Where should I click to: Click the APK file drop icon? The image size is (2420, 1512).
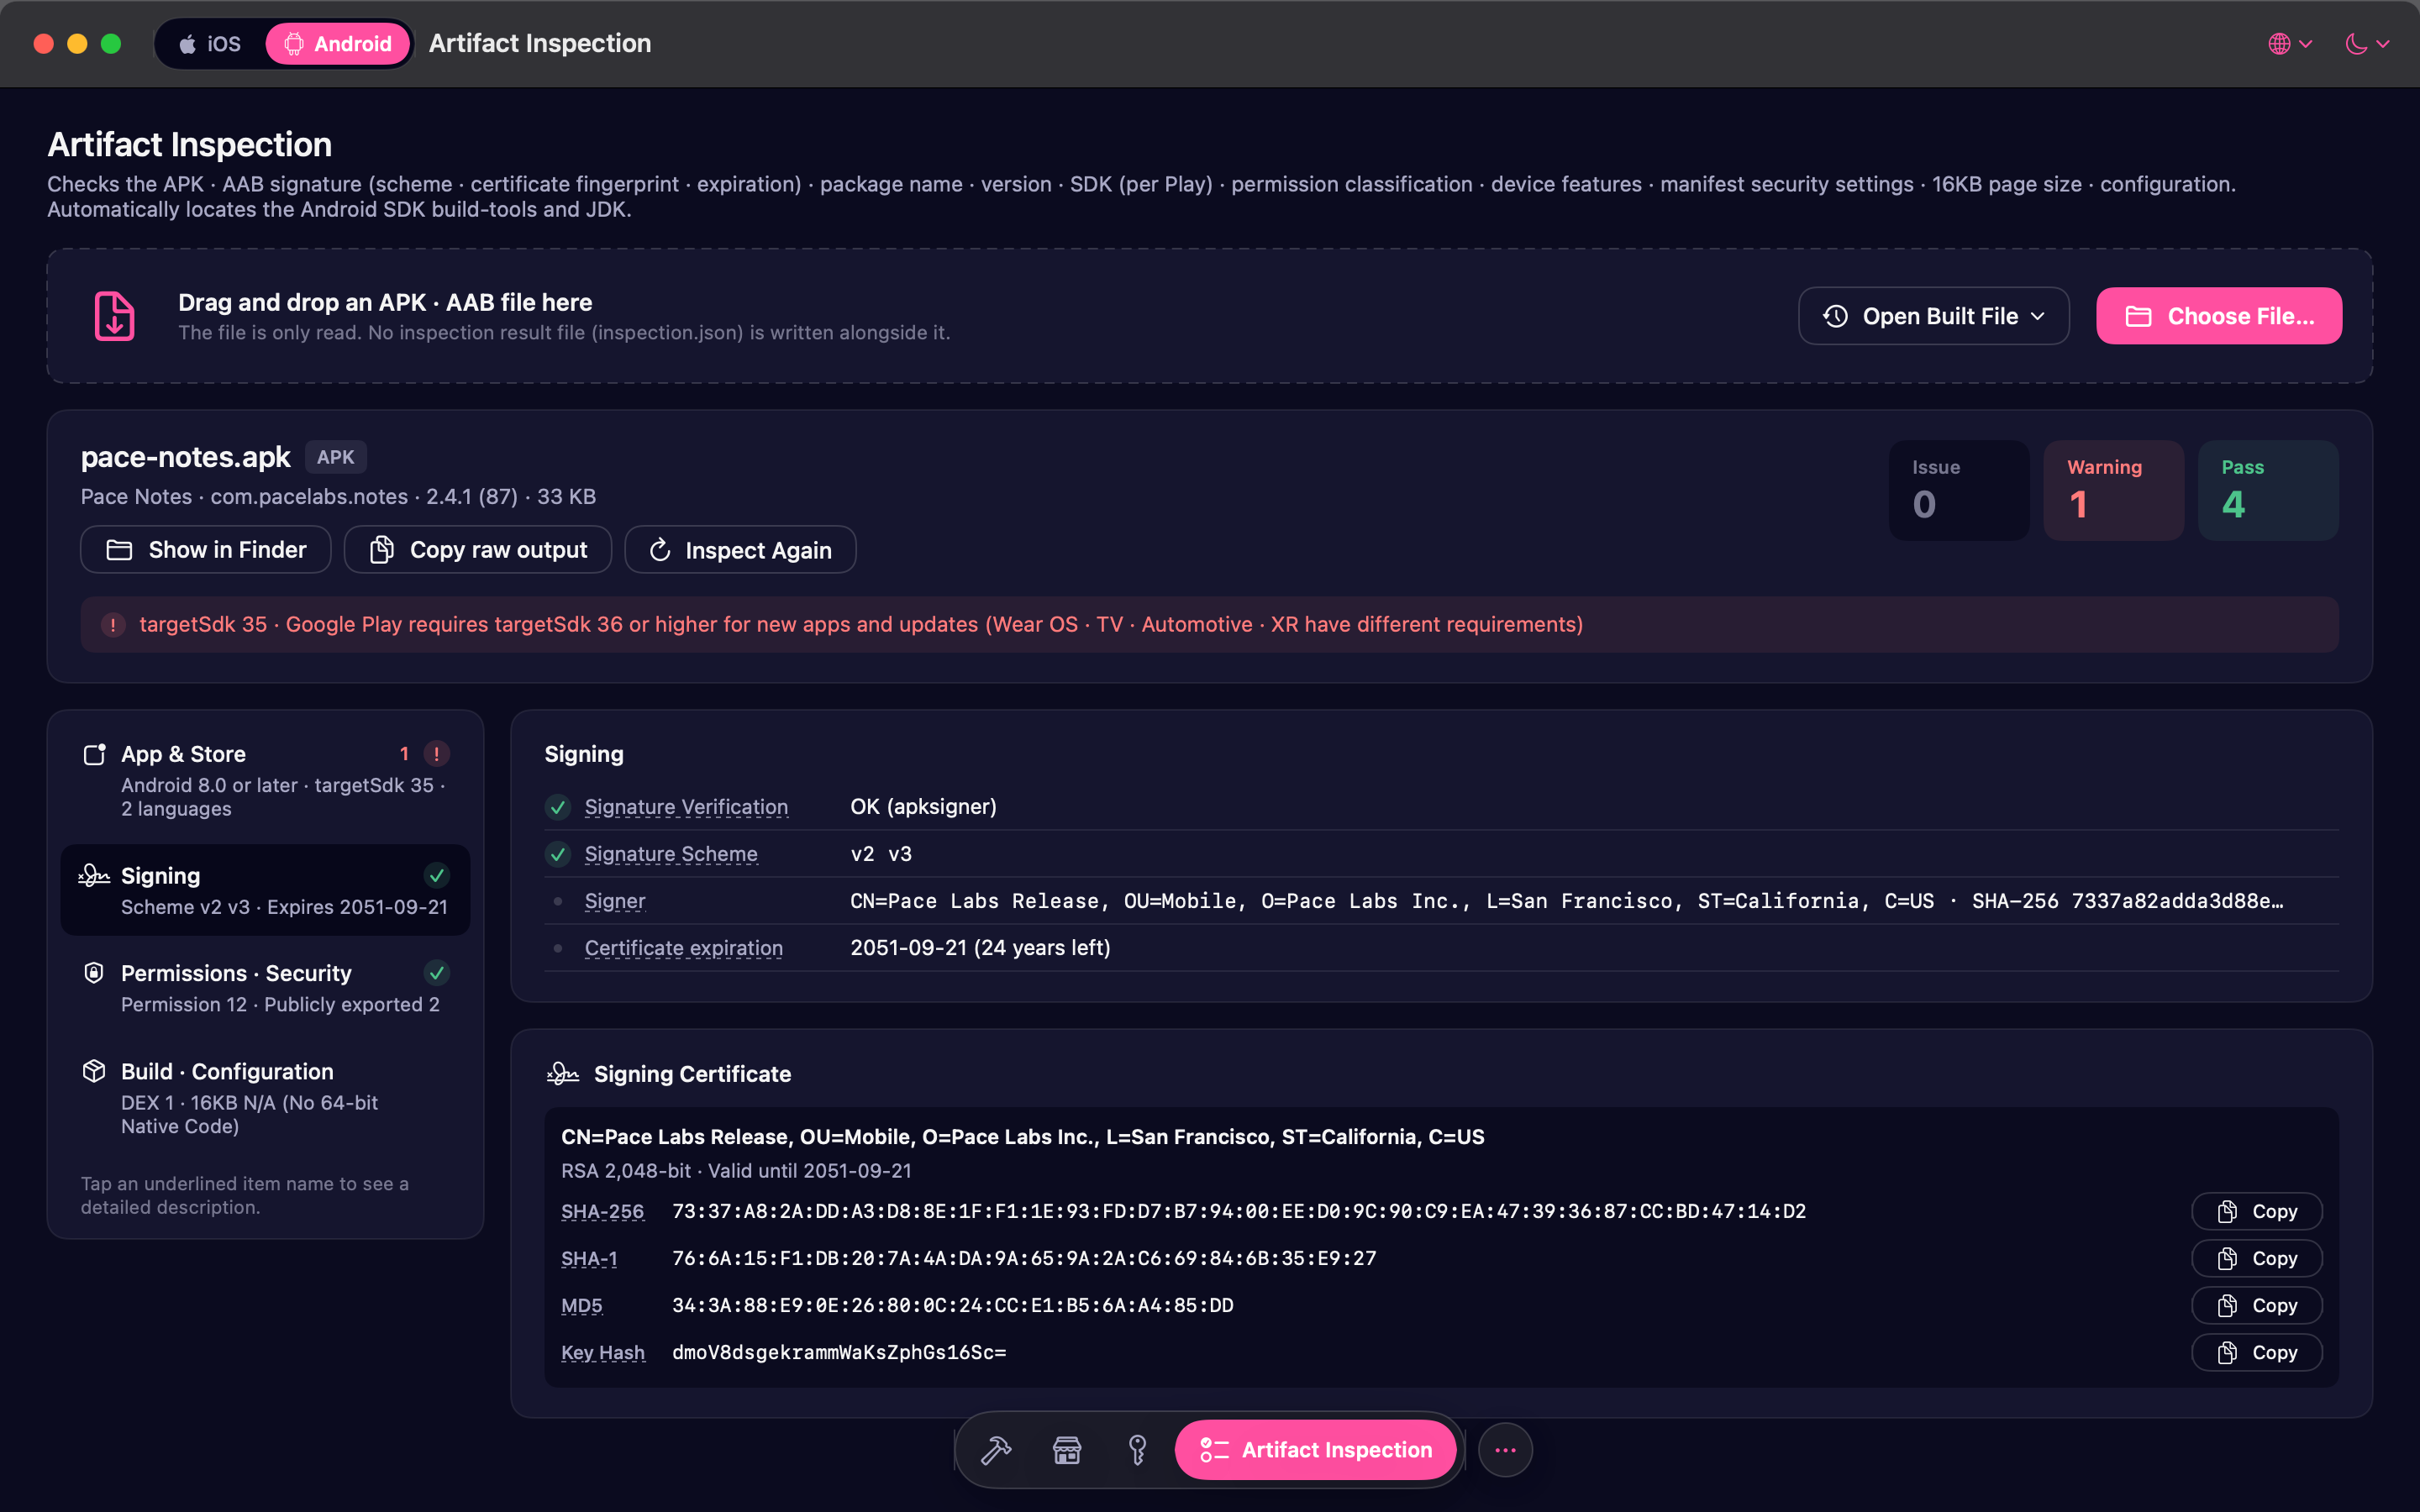point(115,316)
